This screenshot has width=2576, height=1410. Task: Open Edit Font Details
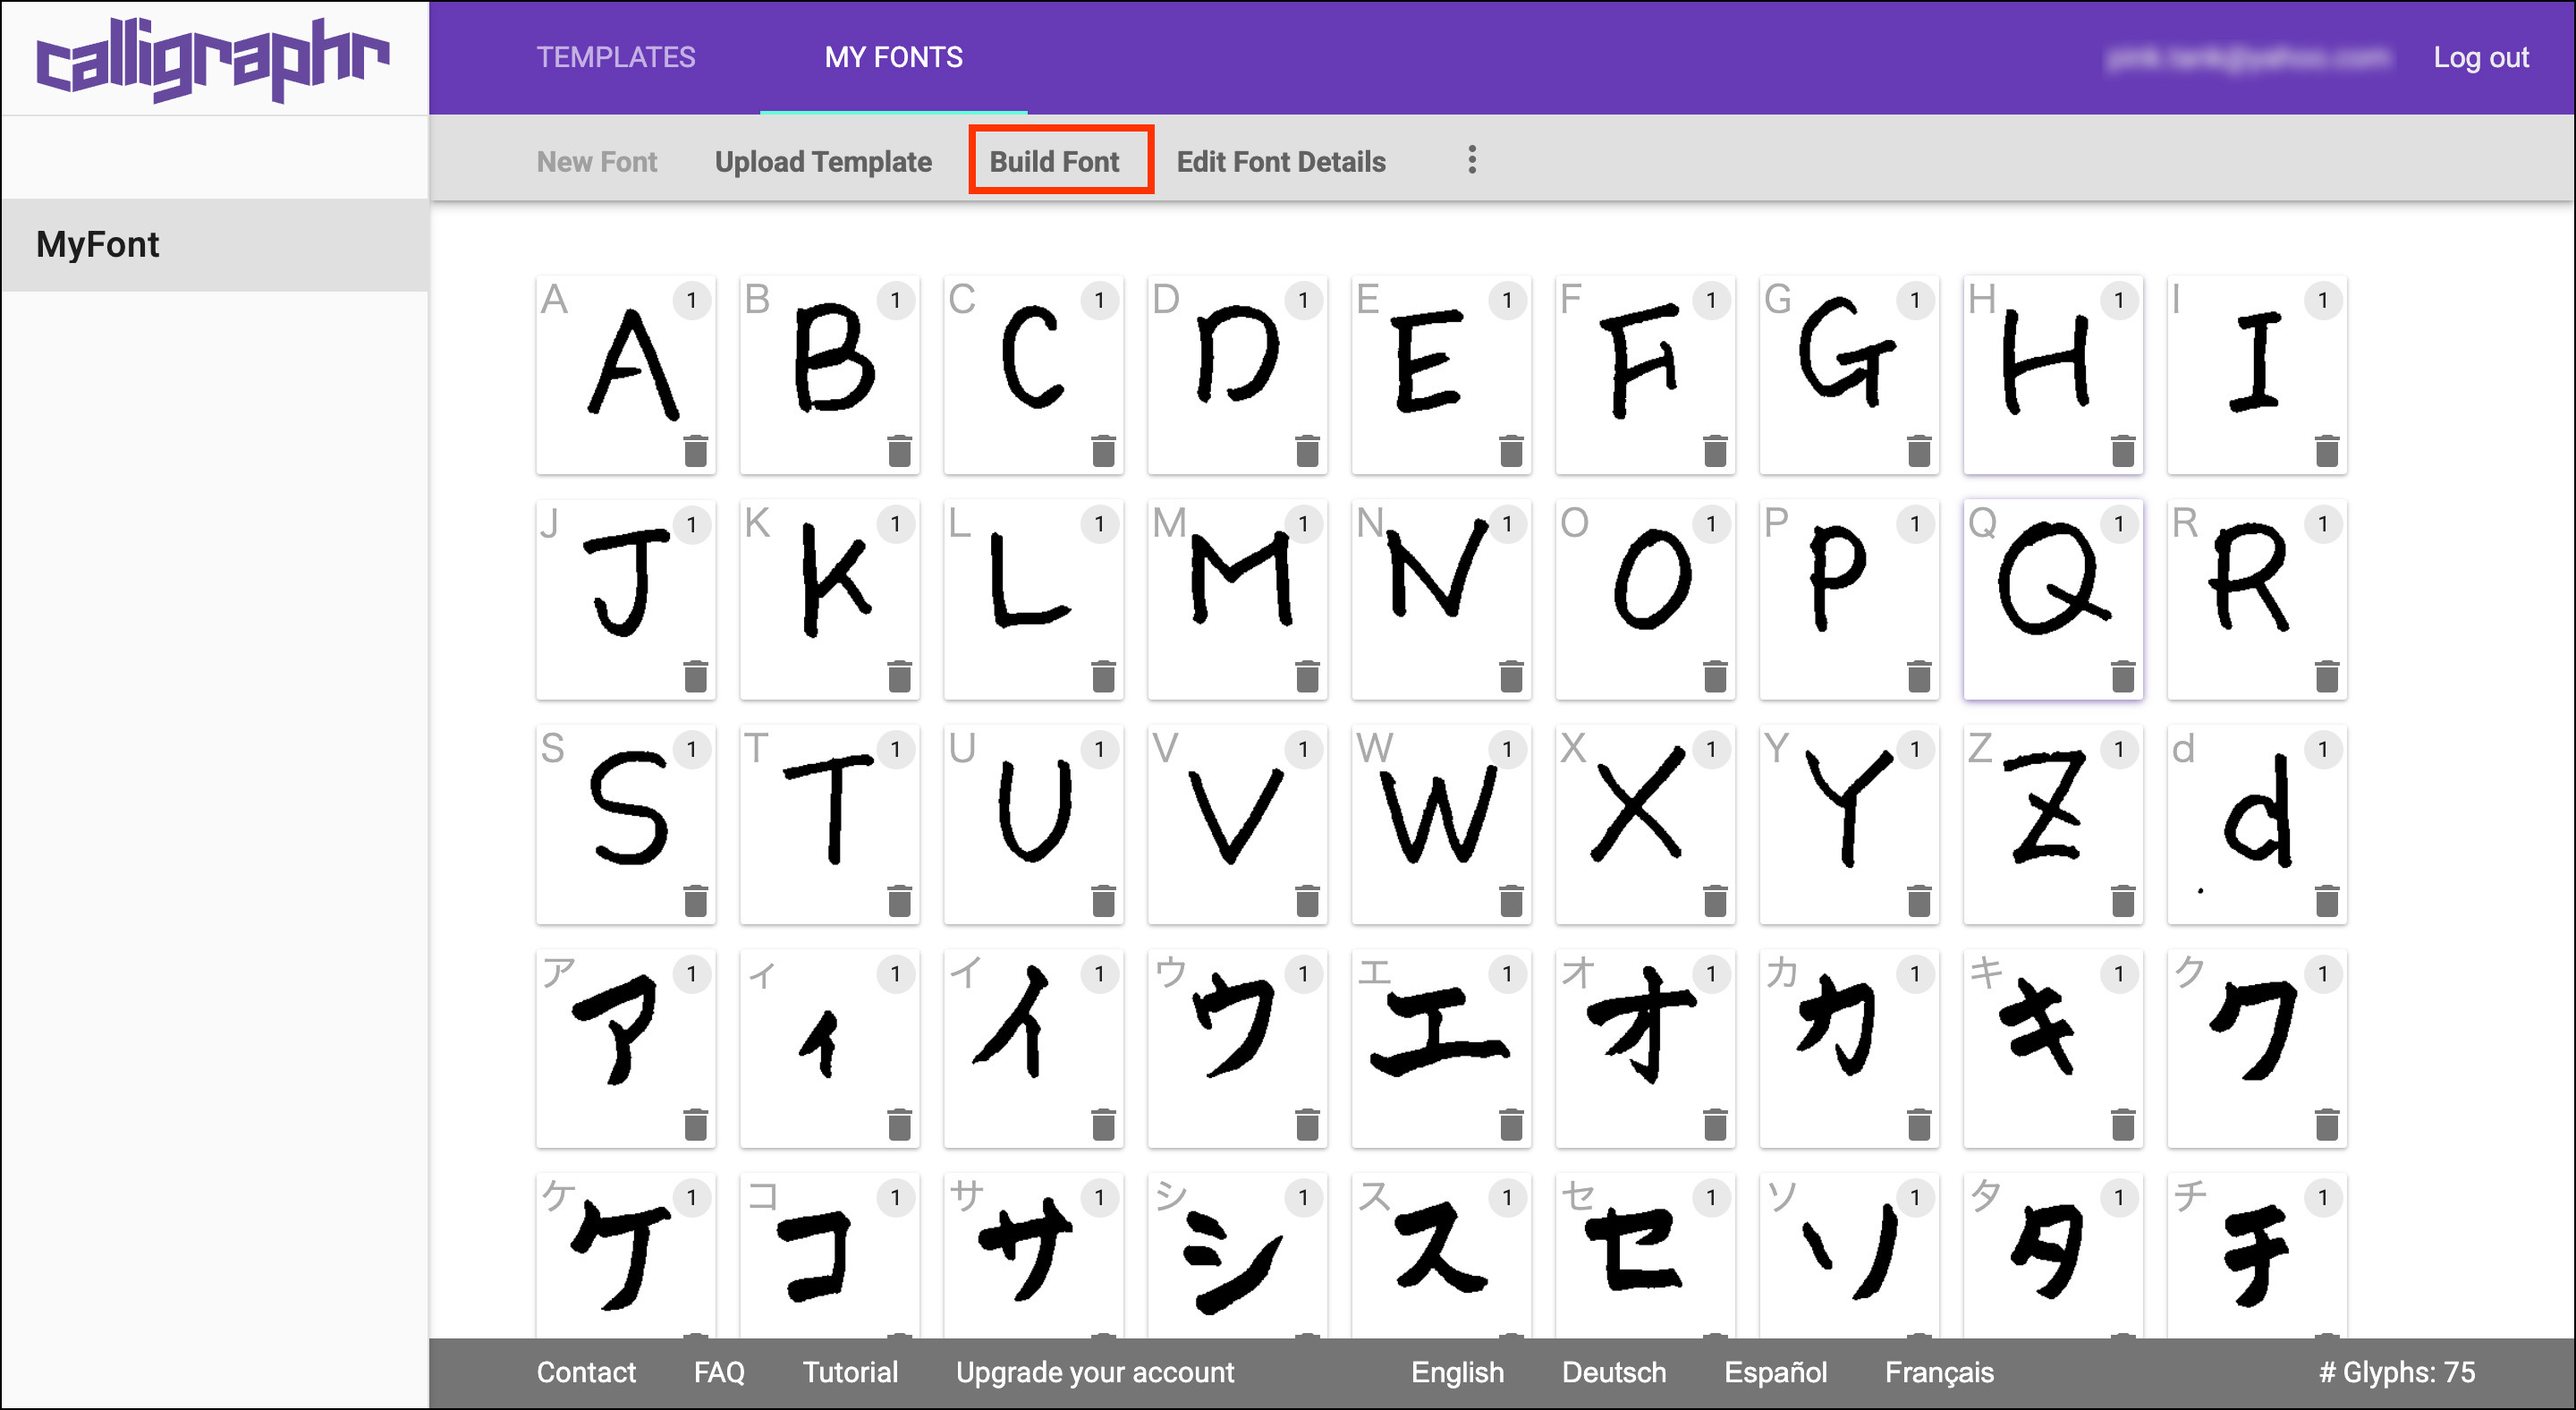[1280, 161]
